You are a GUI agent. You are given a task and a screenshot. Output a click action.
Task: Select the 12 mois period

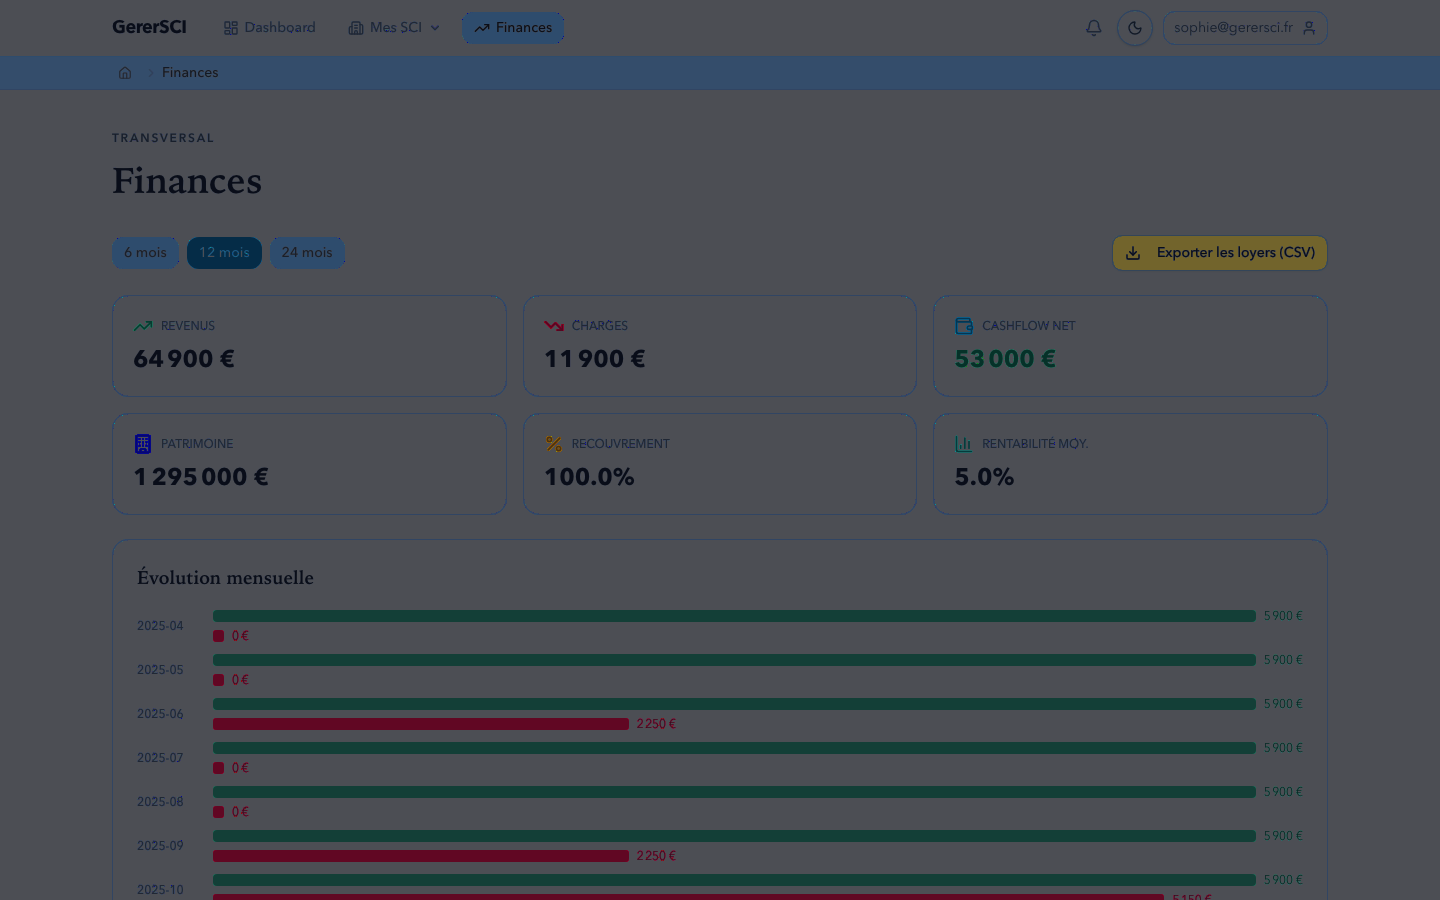(x=224, y=253)
